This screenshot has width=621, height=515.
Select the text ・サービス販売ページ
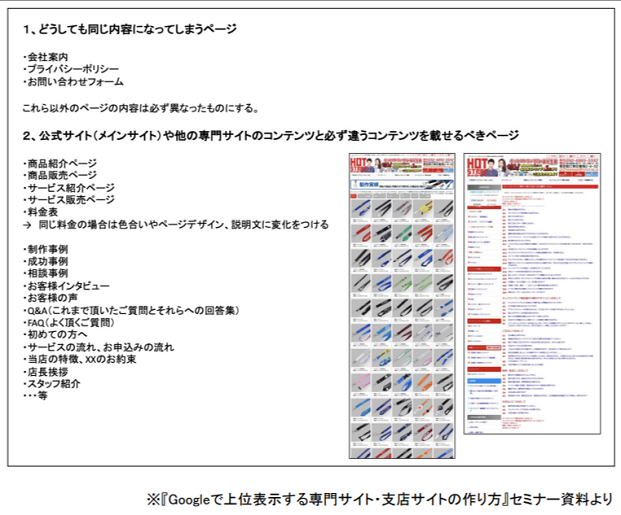pos(69,200)
